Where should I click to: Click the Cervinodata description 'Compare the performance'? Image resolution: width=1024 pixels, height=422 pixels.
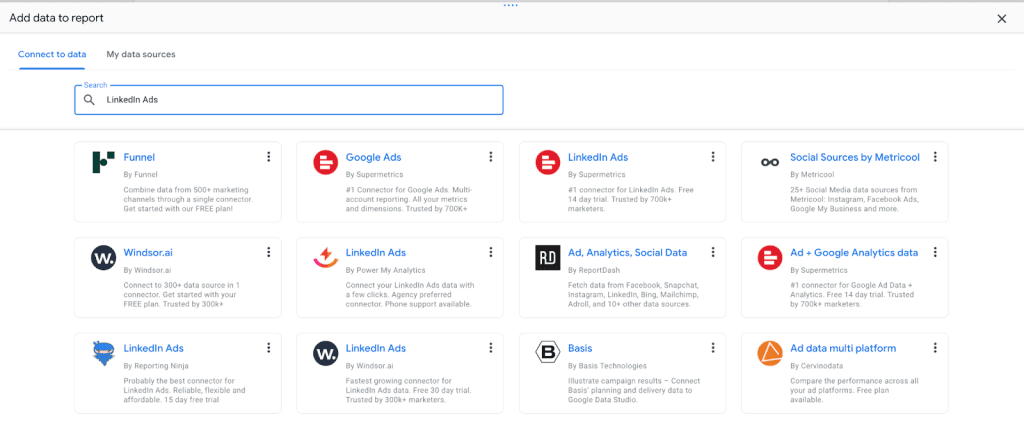[852, 390]
